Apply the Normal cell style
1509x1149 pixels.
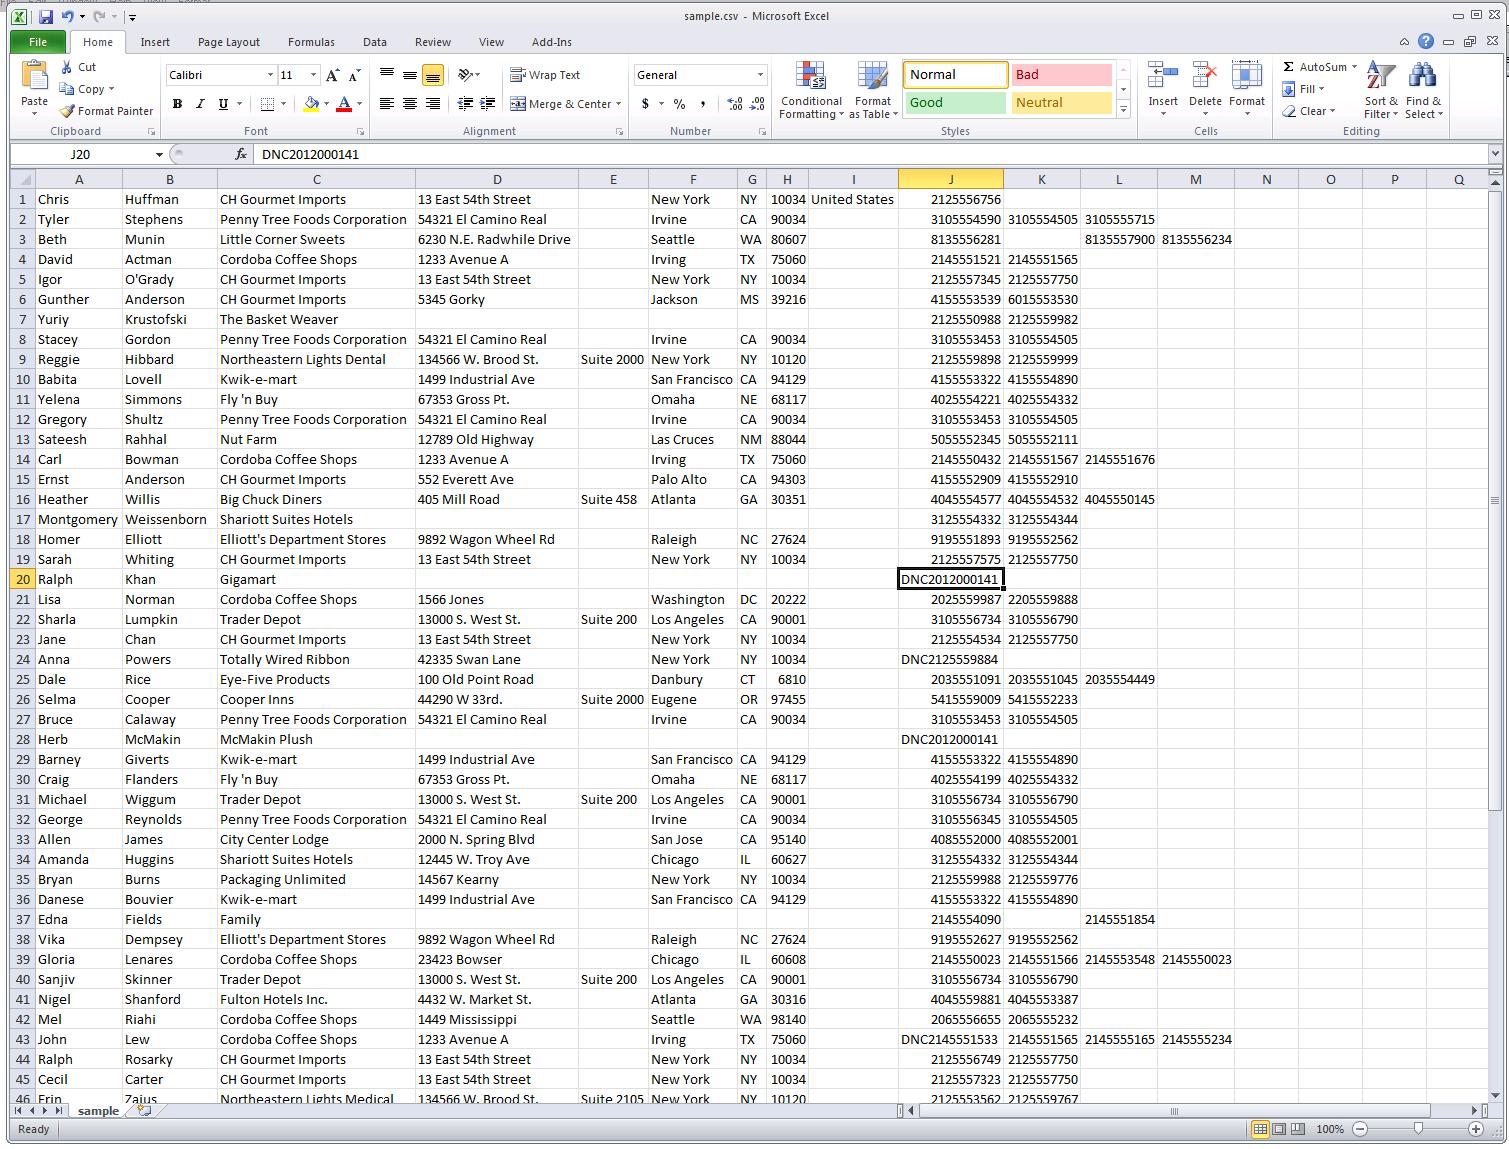955,75
